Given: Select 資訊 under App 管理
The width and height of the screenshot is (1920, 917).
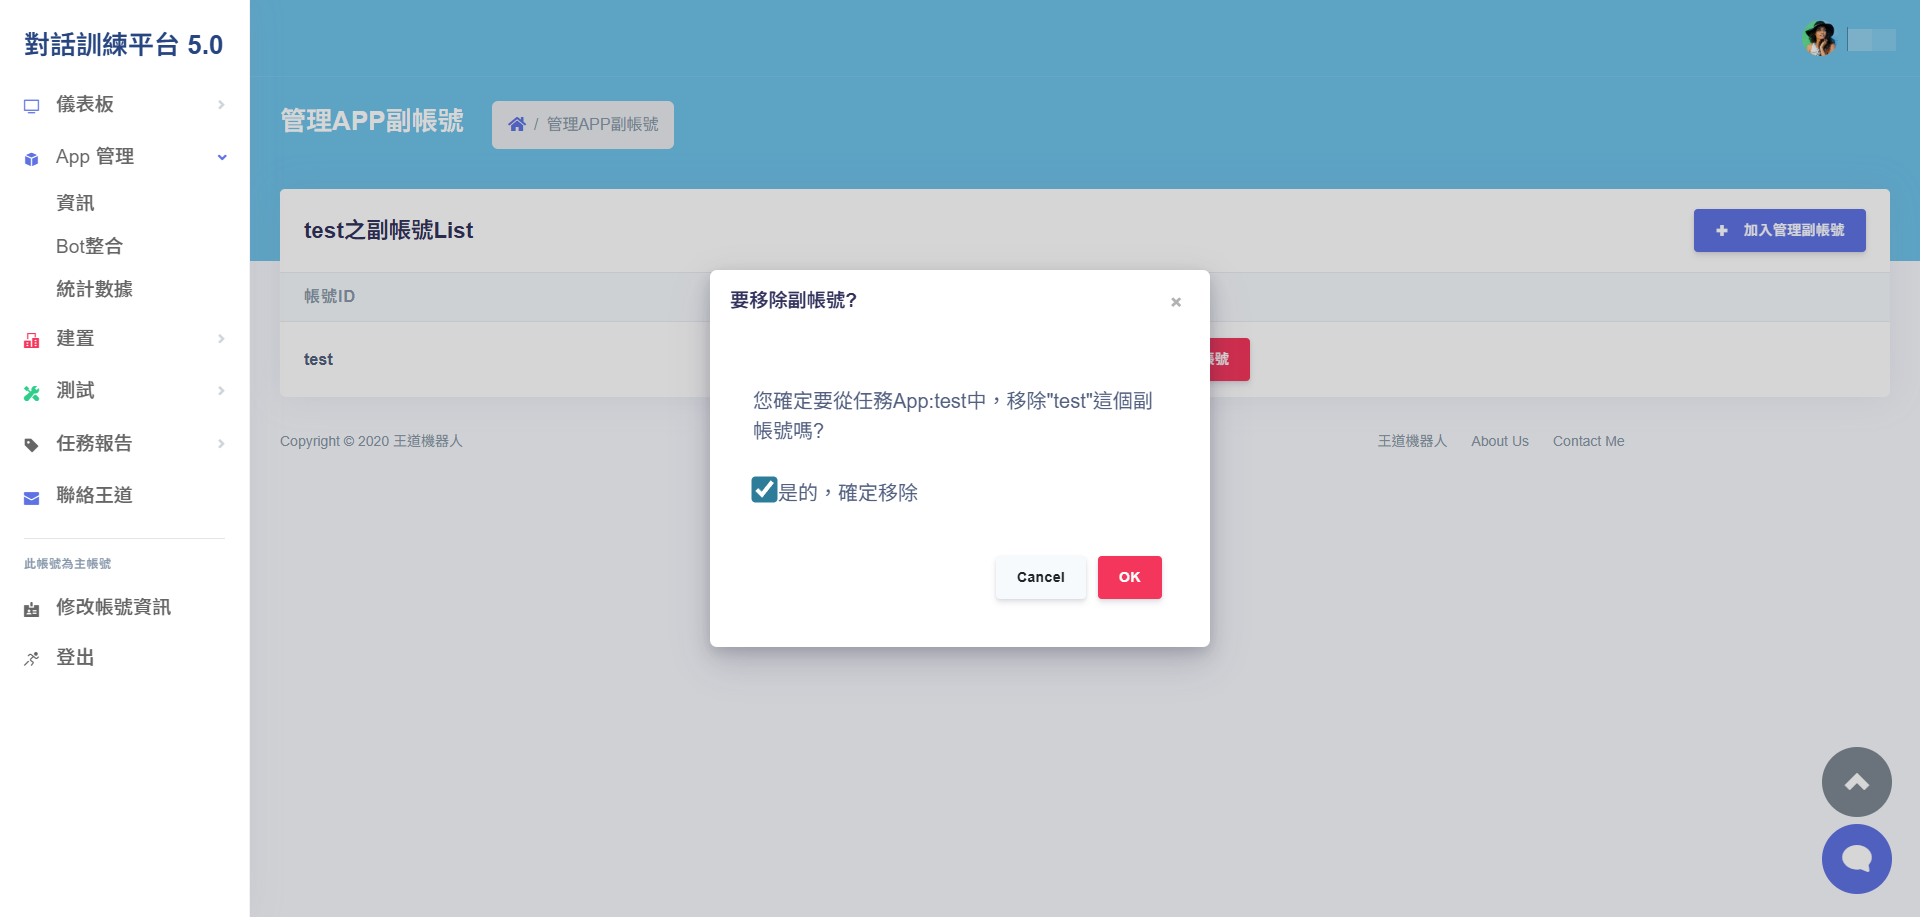Looking at the screenshot, I should pos(76,203).
